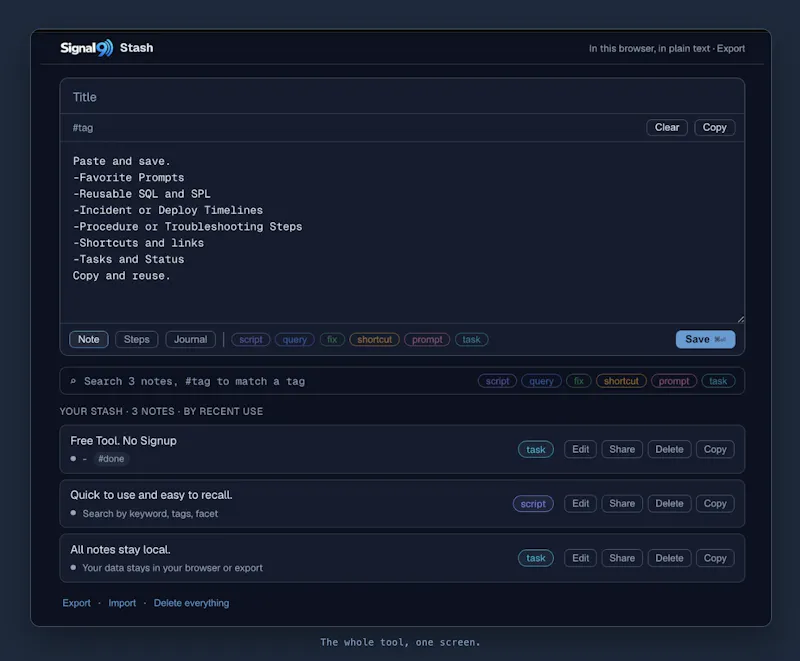The image size is (800, 661).
Task: Save the current note
Action: click(x=706, y=340)
